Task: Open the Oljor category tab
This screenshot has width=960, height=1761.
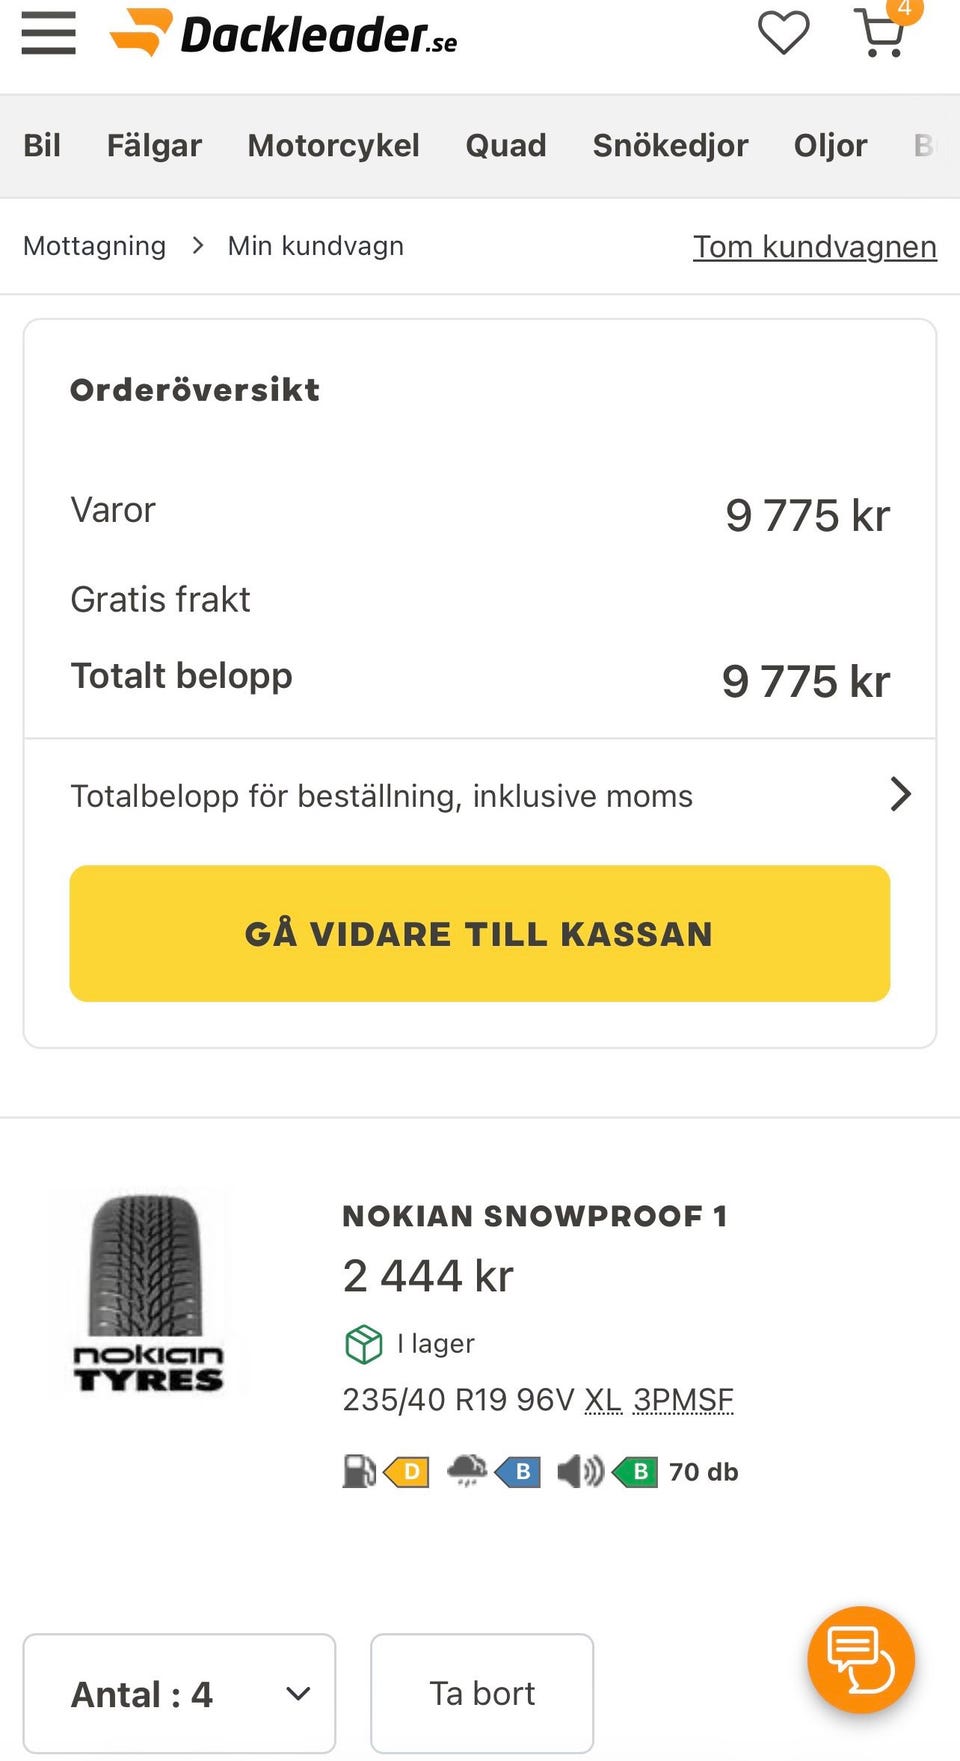Action: point(830,146)
